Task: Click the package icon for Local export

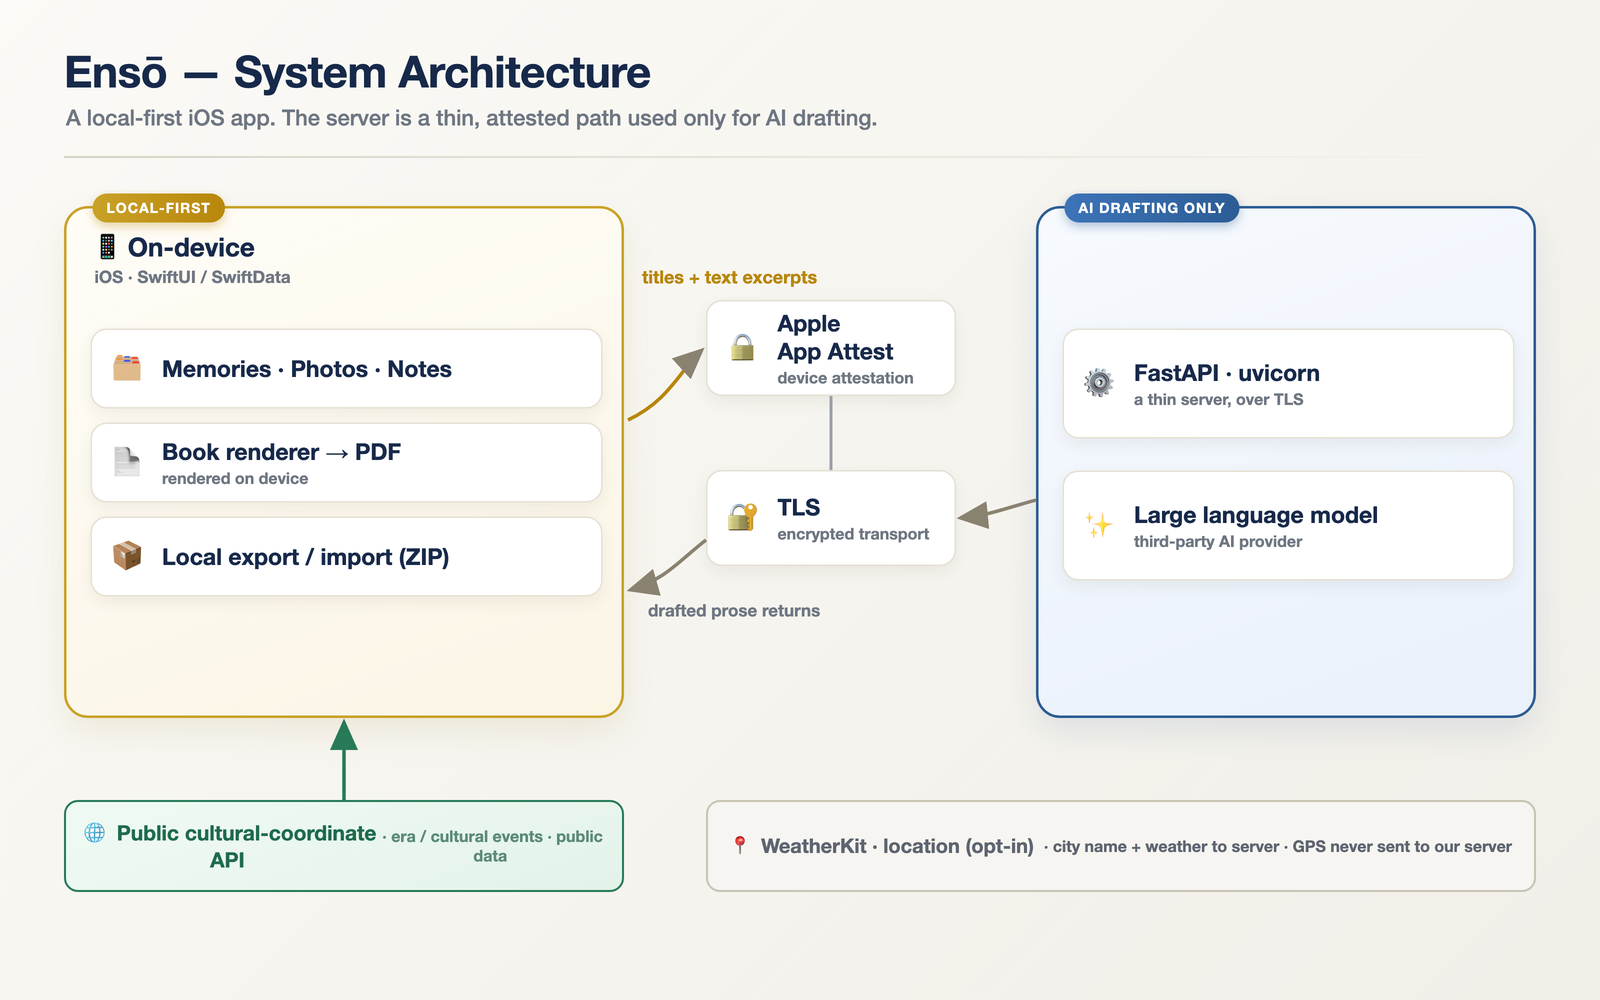Action: (x=127, y=556)
